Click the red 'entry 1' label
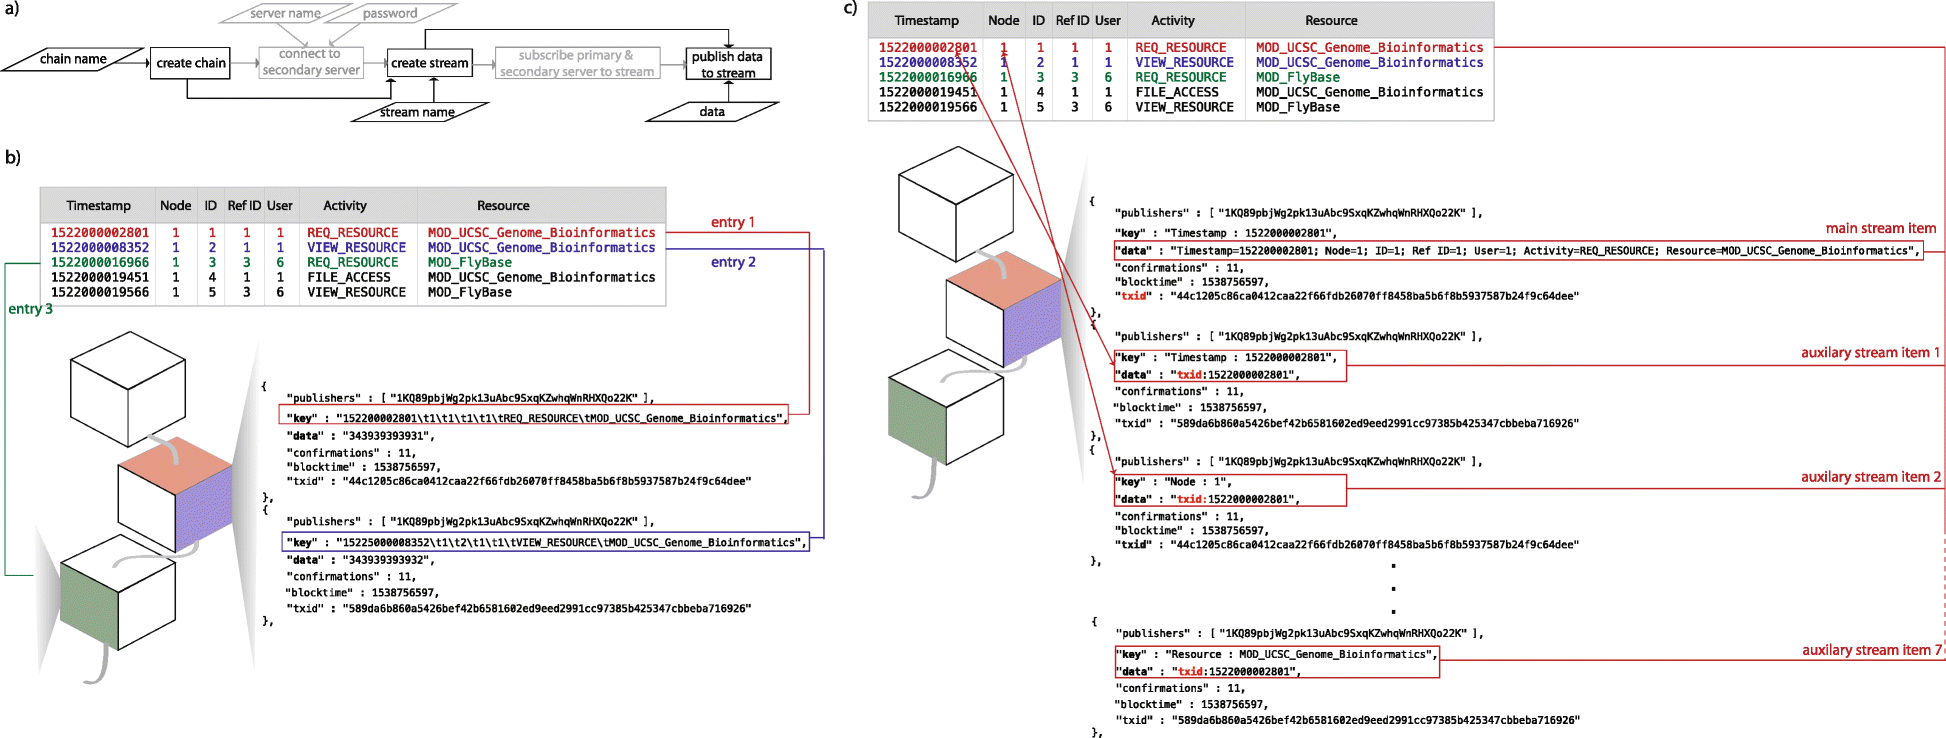The width and height of the screenshot is (1946, 738). (733, 222)
